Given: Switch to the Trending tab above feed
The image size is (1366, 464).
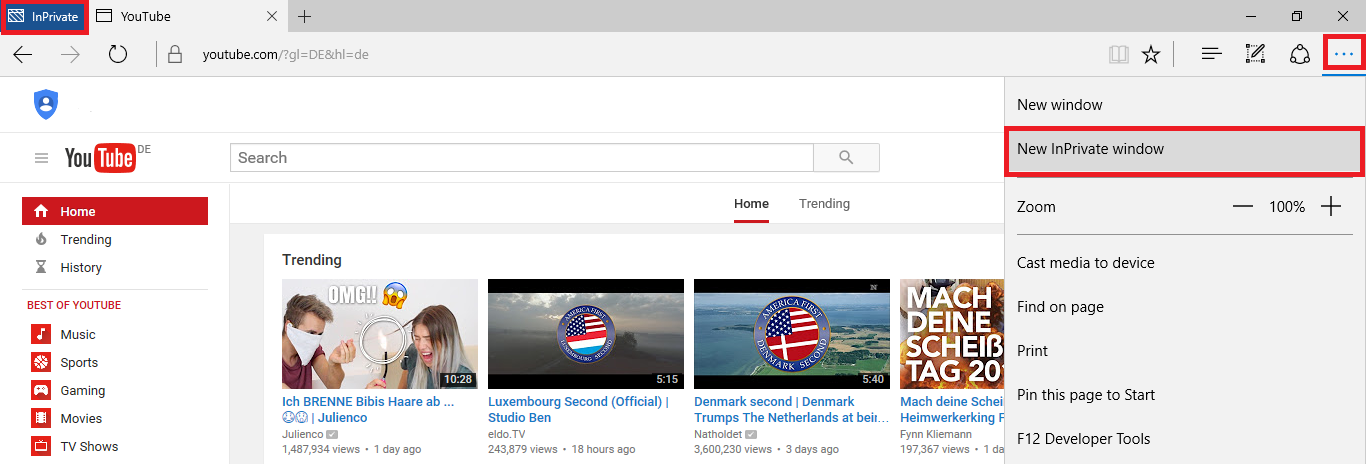Looking at the screenshot, I should click(x=824, y=204).
